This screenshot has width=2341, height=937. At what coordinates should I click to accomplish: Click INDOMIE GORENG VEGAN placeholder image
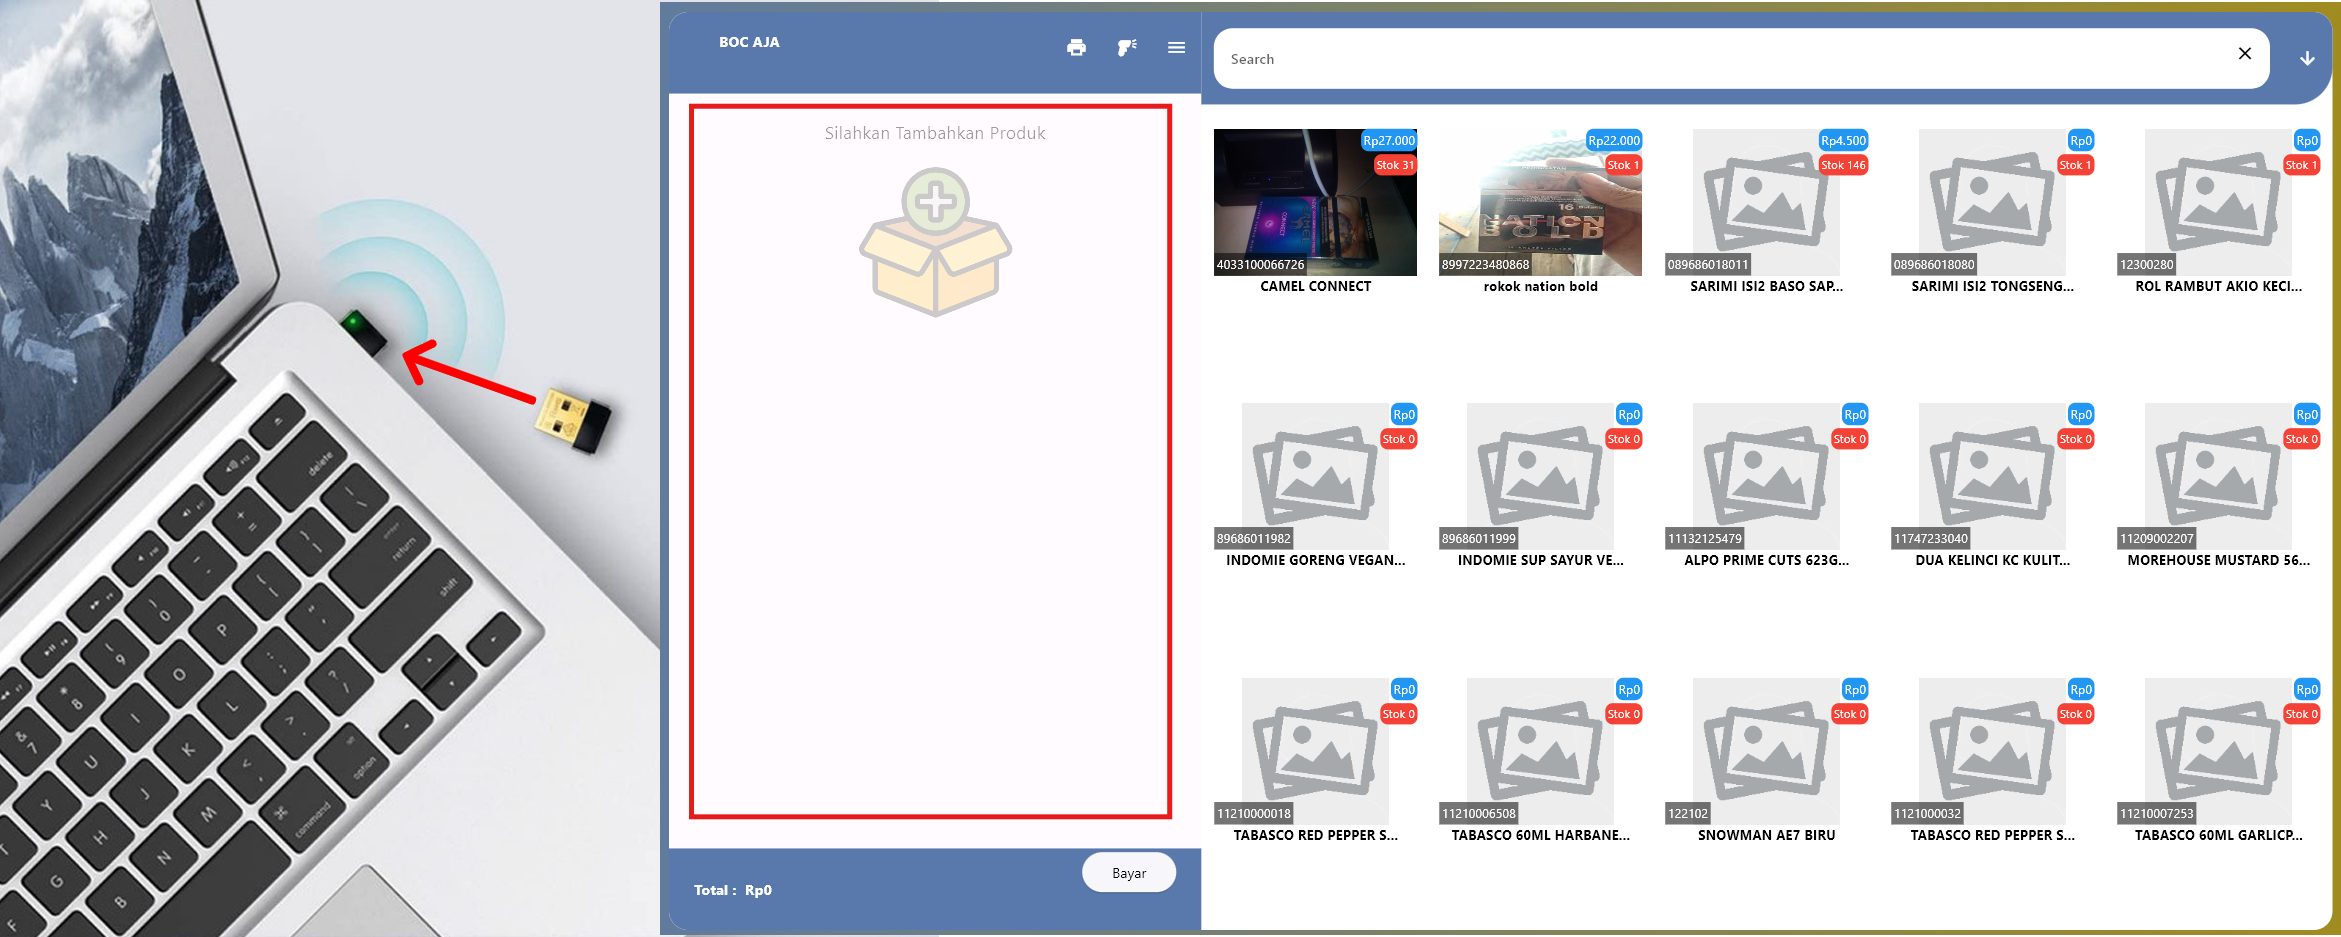[x=1315, y=476]
